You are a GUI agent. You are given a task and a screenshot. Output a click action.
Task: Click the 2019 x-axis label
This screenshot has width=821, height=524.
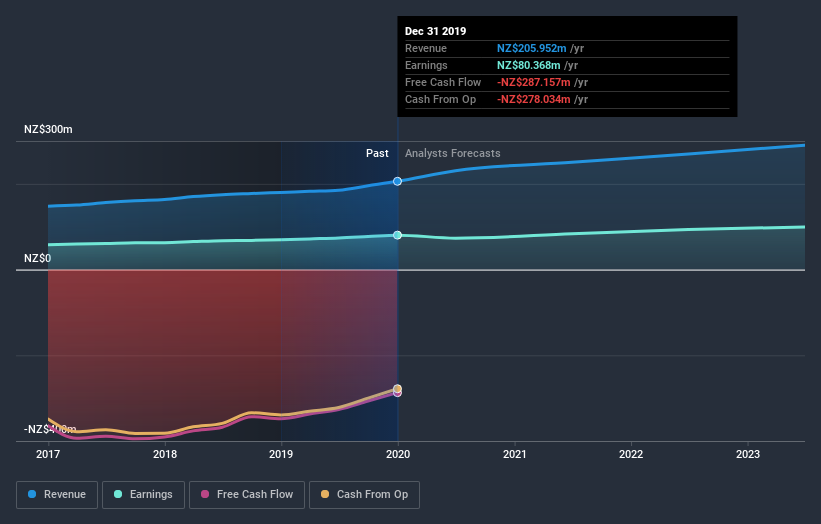click(281, 454)
